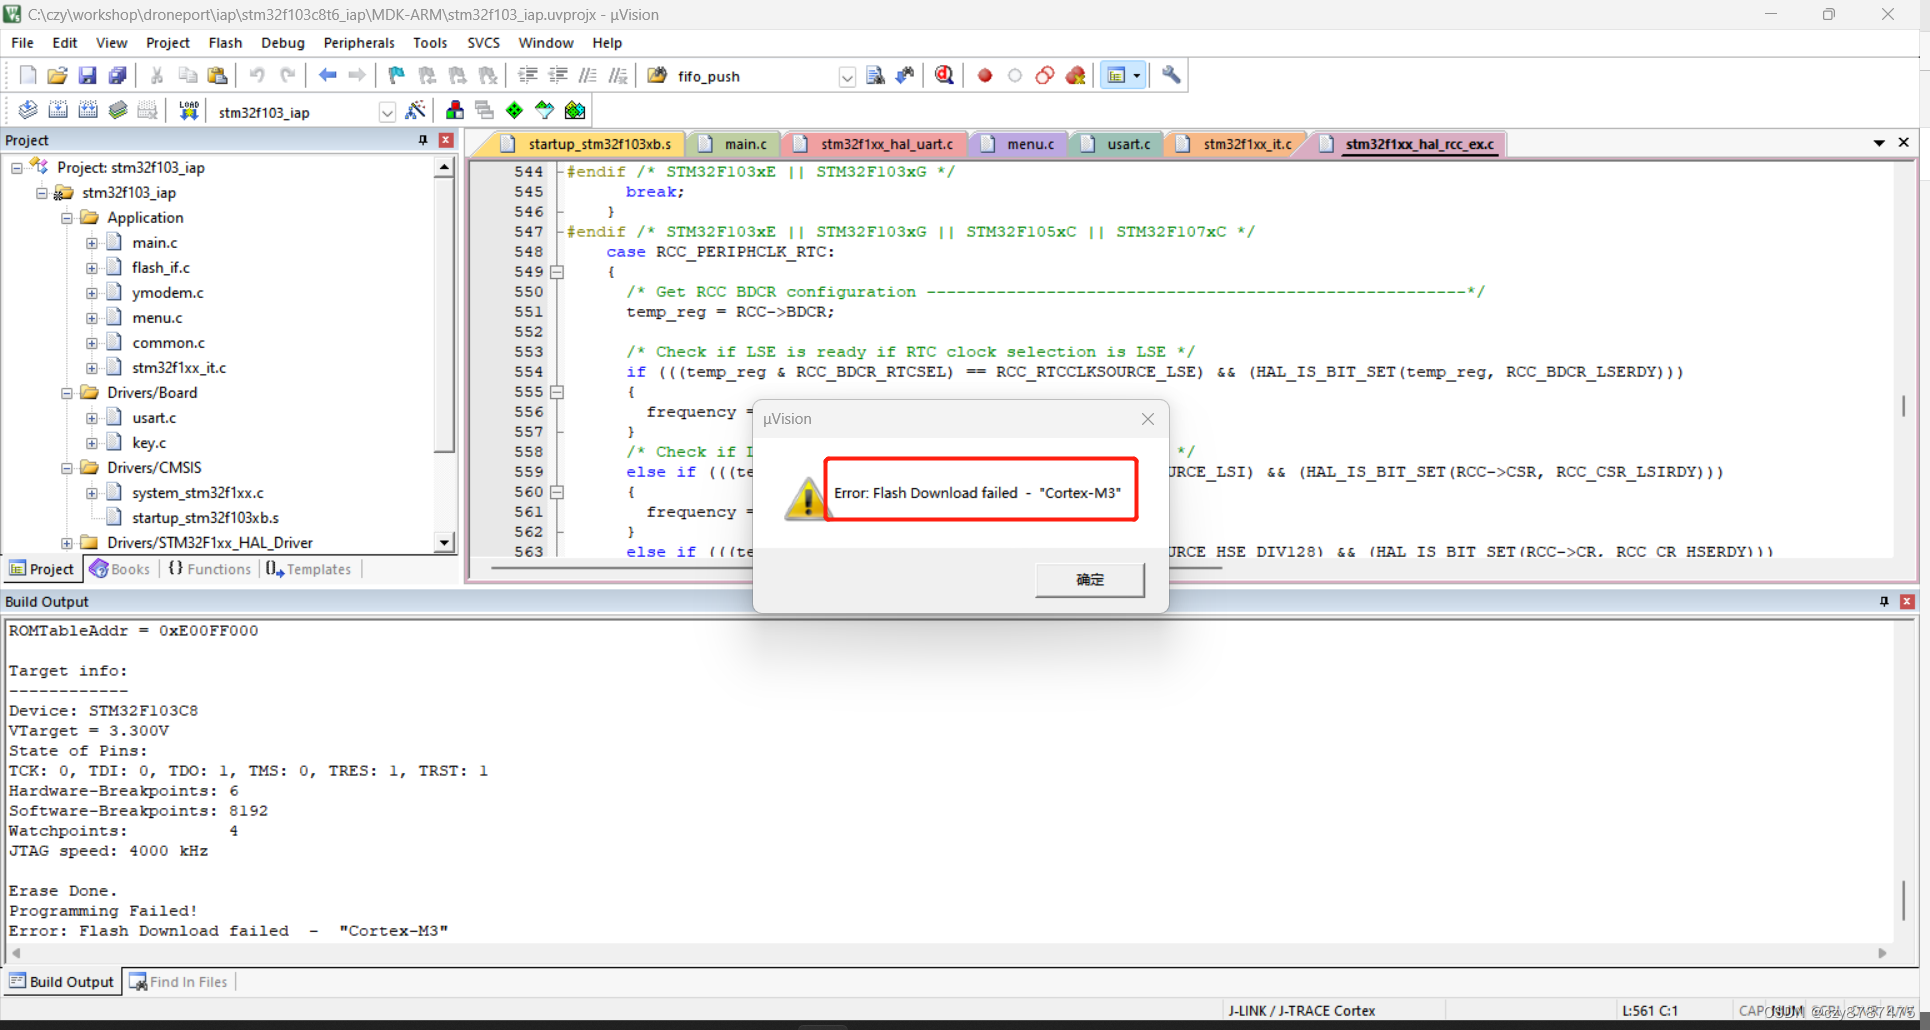Click Build Output horizontal scrollbar right arrow
The height and width of the screenshot is (1030, 1930).
pyautogui.click(x=1882, y=953)
